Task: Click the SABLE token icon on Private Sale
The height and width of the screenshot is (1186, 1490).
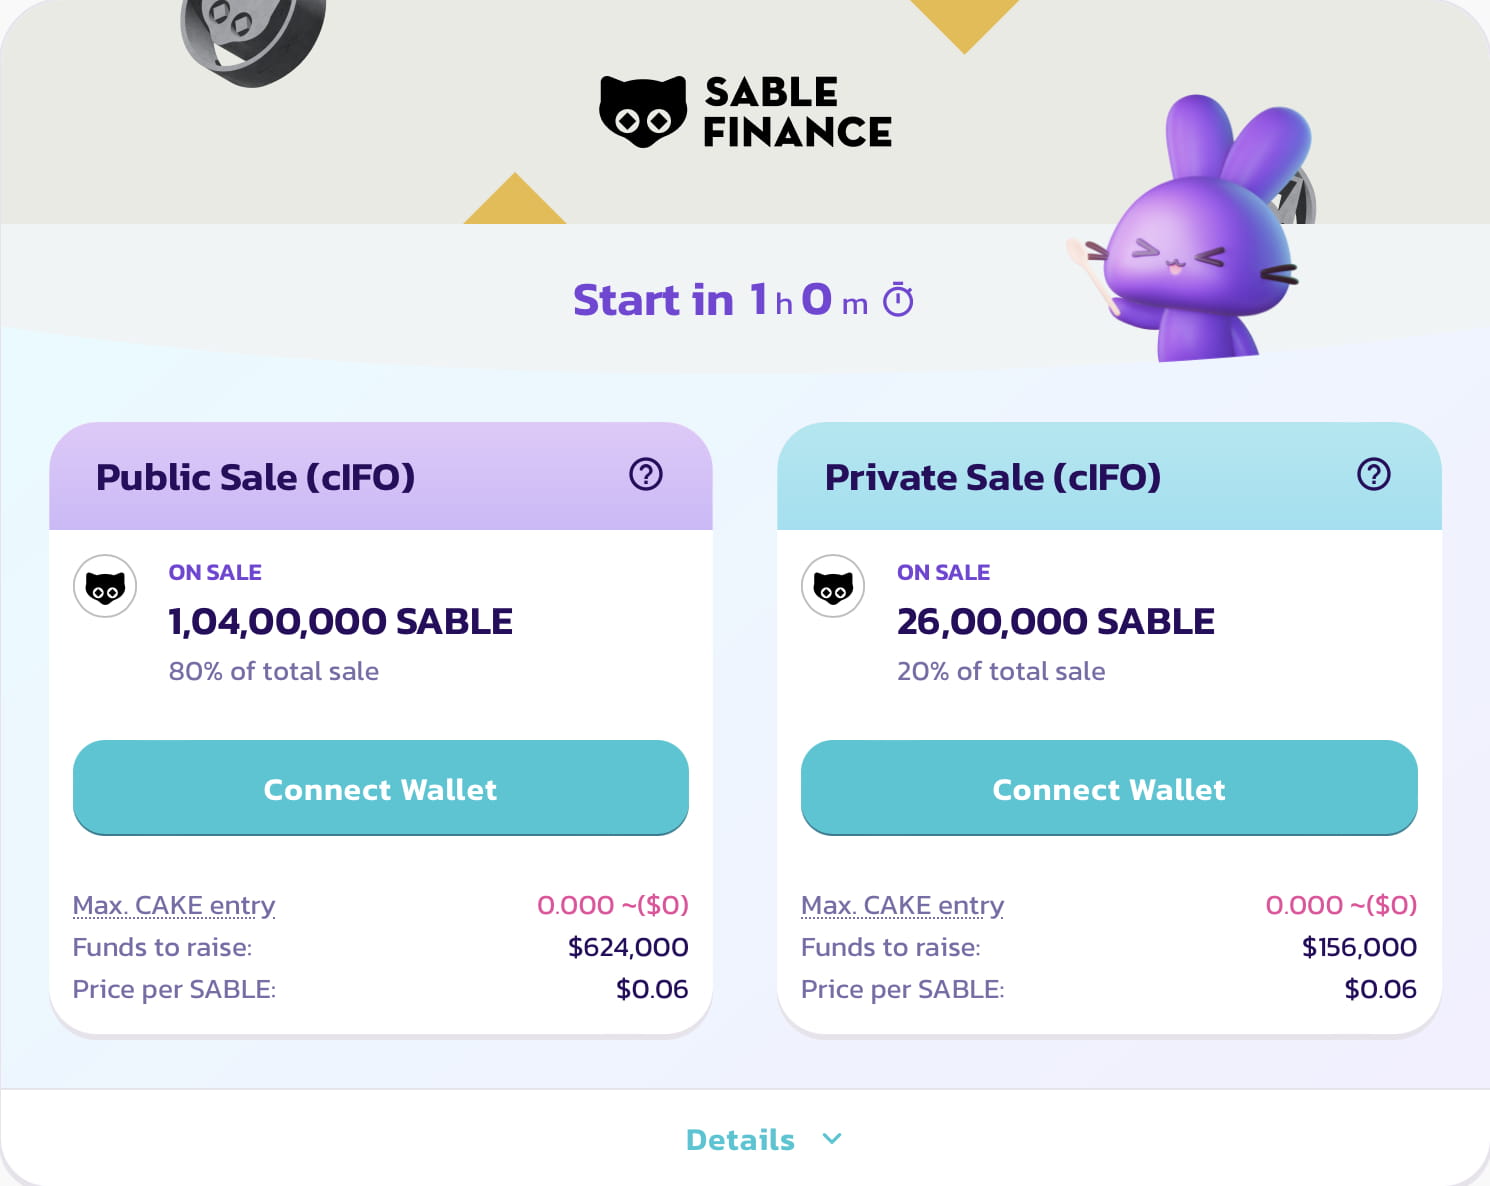Action: pyautogui.click(x=832, y=586)
